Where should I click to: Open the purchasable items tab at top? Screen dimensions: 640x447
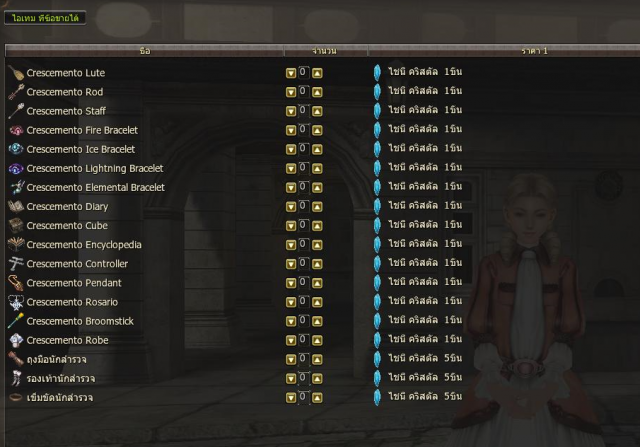[45, 18]
